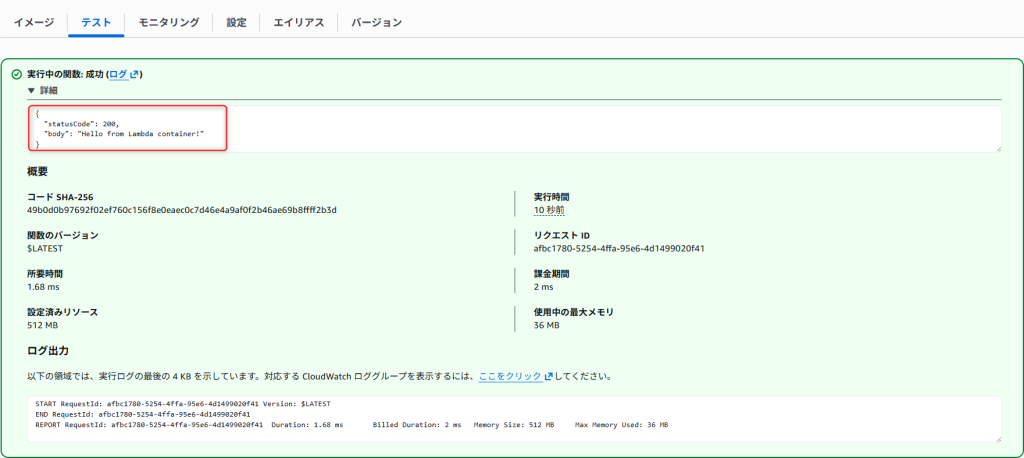Click external-link icon beside ログ
Viewport: 1024px width, 458px height.
click(134, 75)
